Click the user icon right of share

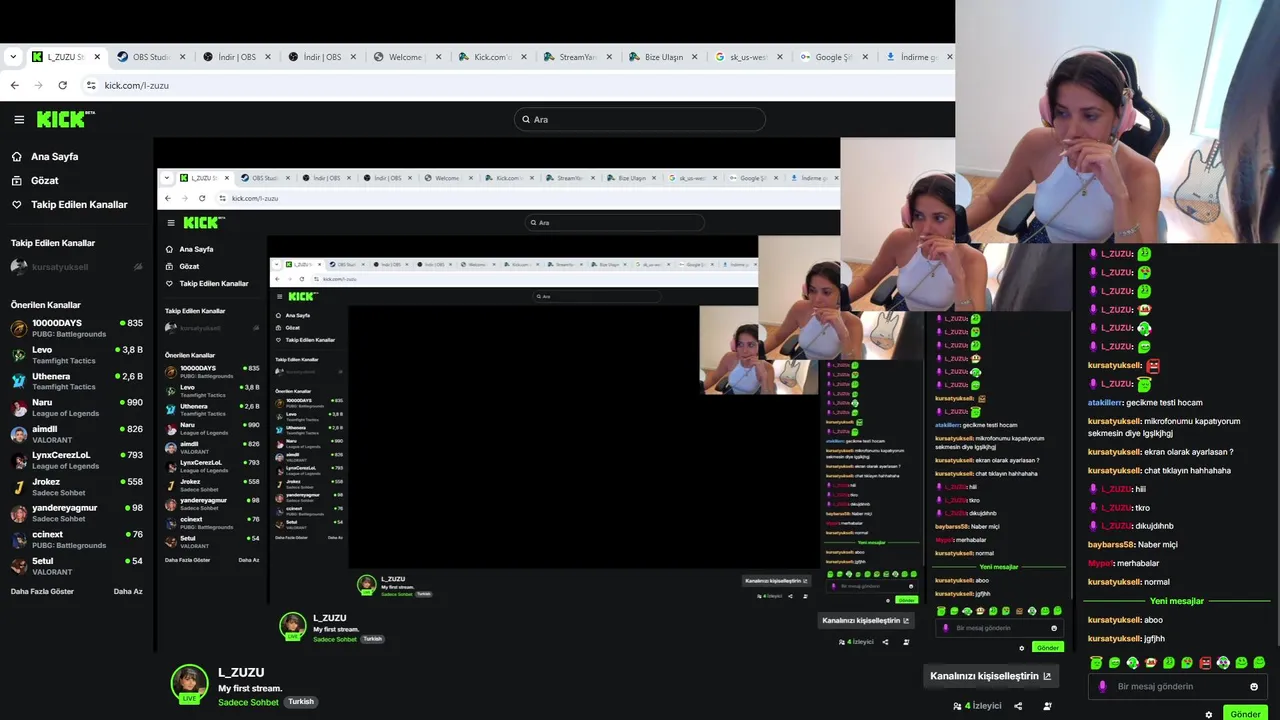pyautogui.click(x=1047, y=706)
